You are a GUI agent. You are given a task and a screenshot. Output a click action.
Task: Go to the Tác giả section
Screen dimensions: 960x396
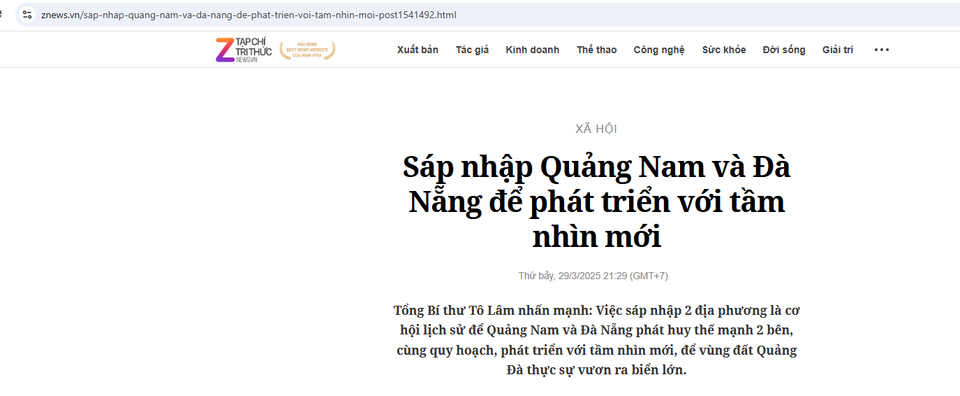coord(472,50)
